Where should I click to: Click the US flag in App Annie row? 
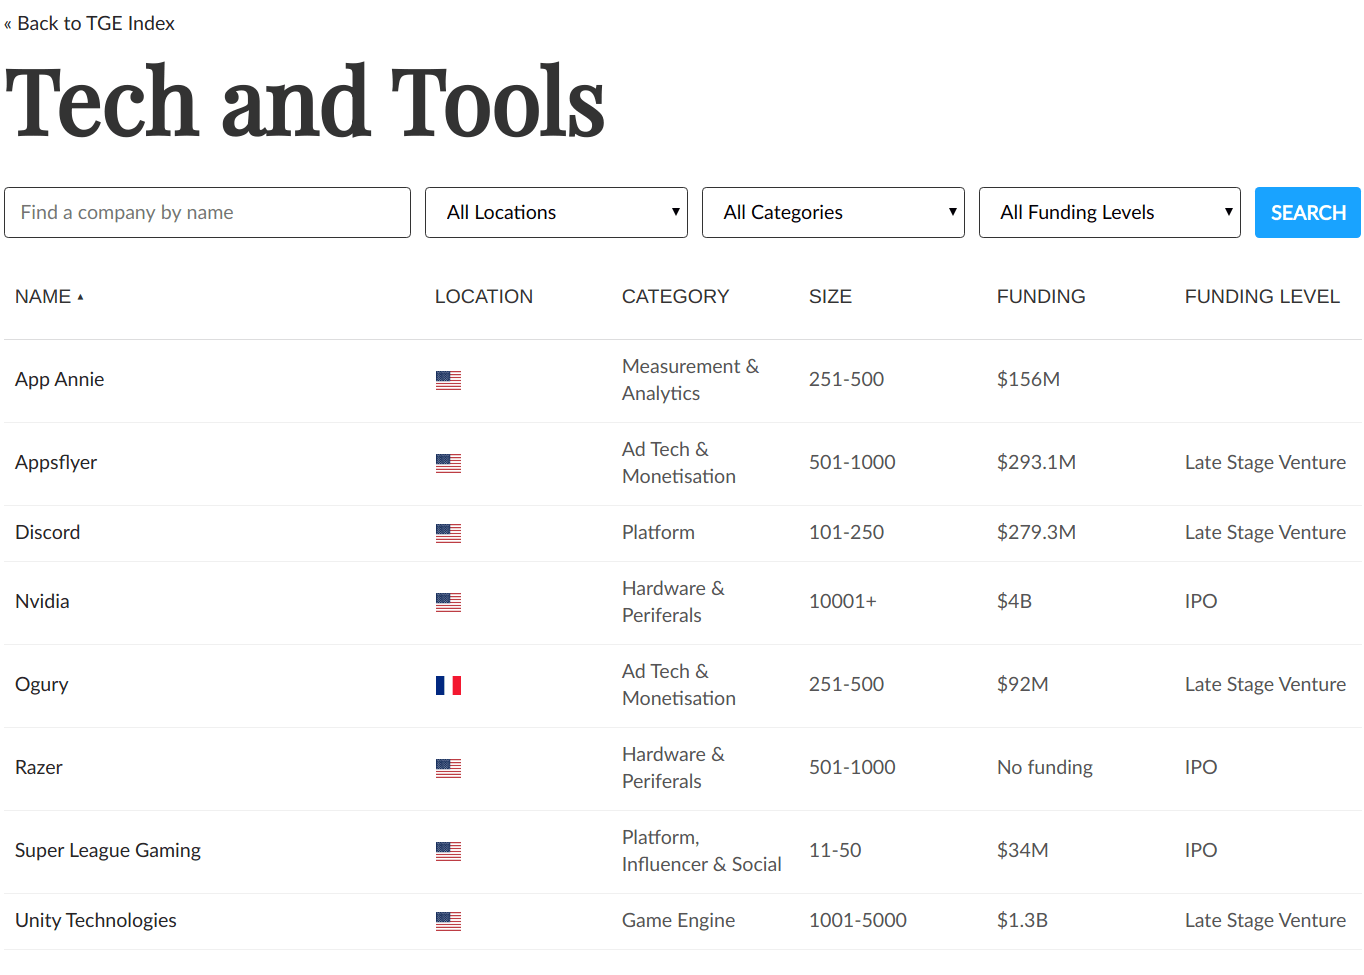point(448,380)
